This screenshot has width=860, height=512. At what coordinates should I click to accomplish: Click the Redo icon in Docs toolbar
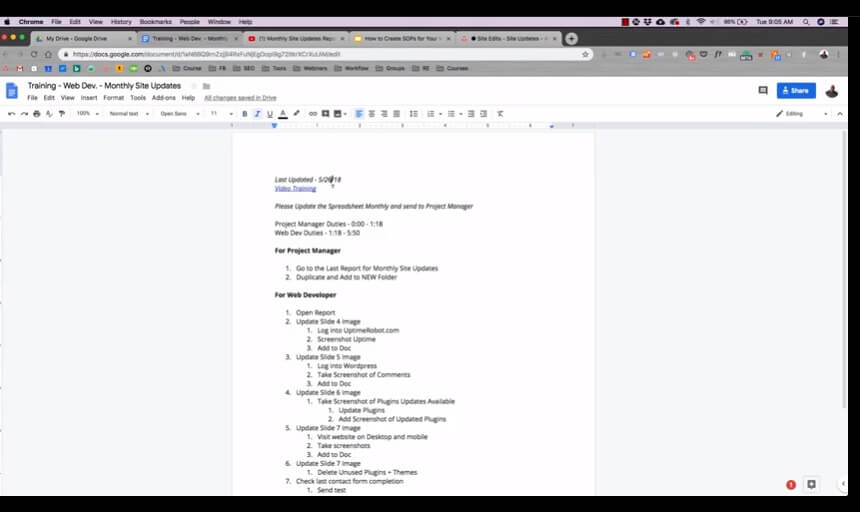24,113
